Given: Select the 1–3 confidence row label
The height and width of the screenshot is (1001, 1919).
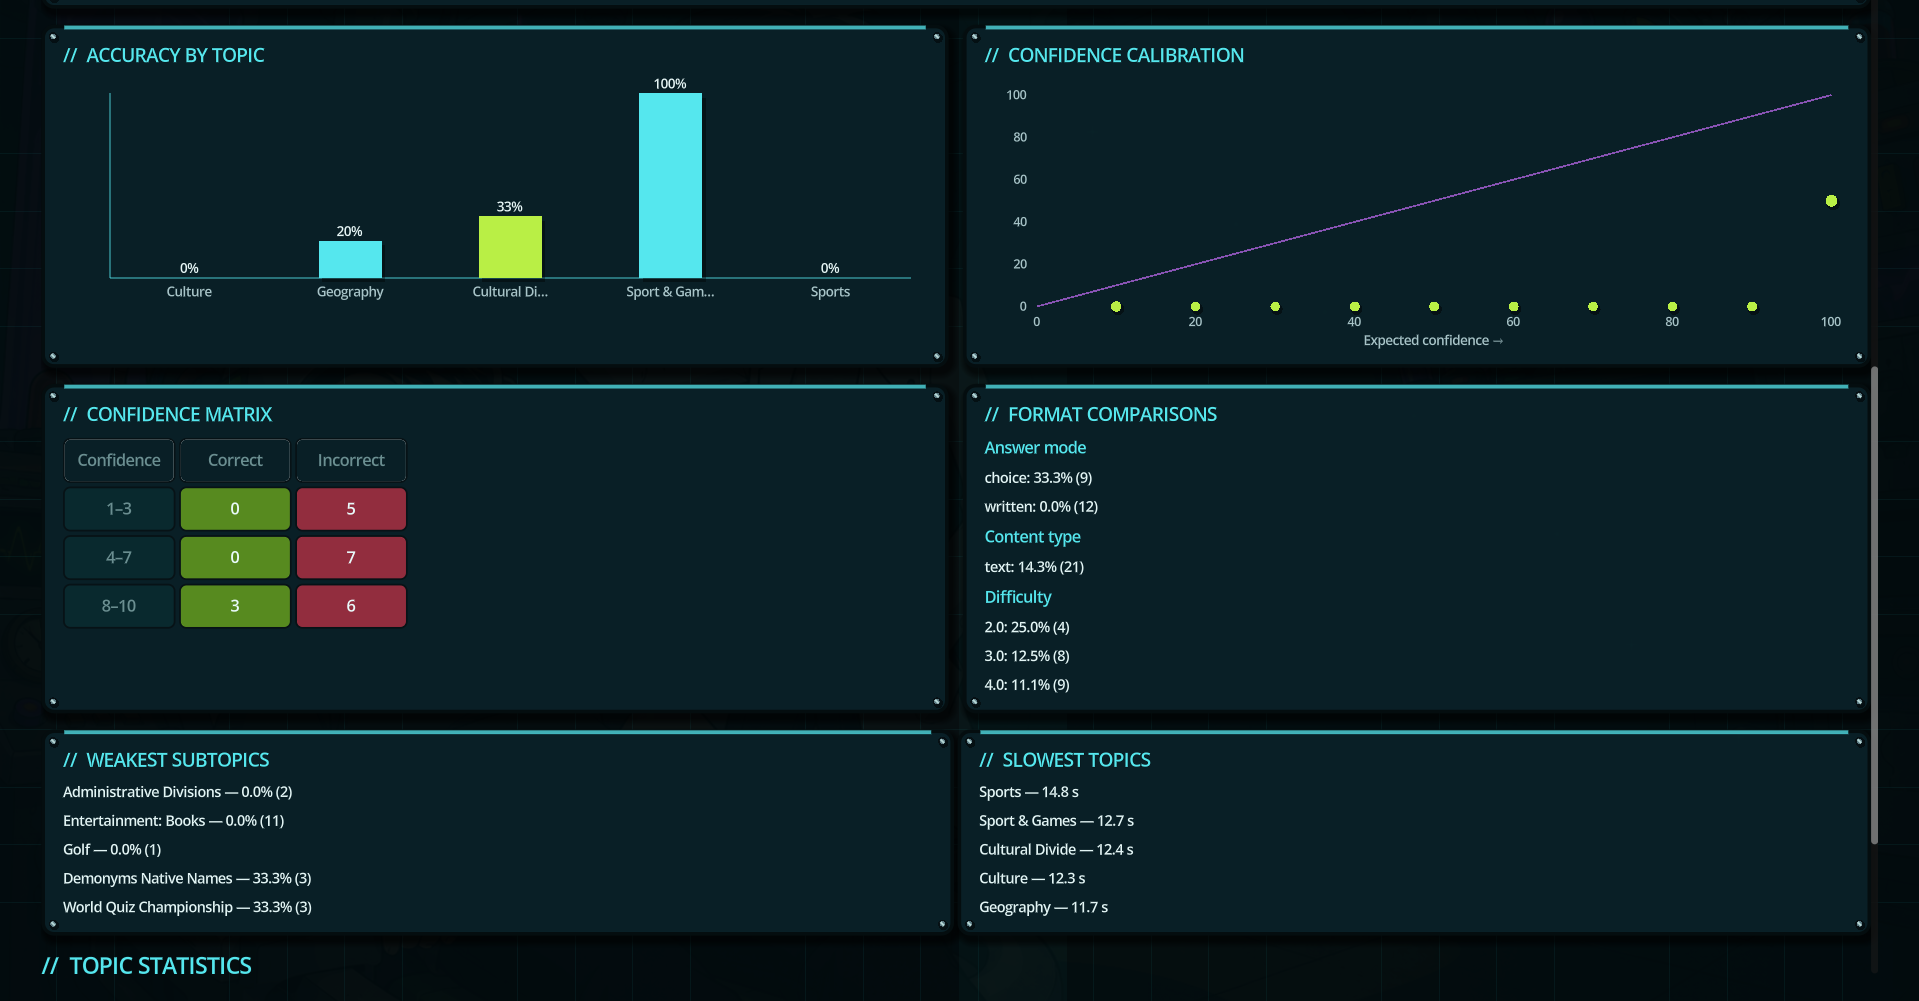Looking at the screenshot, I should click(119, 509).
